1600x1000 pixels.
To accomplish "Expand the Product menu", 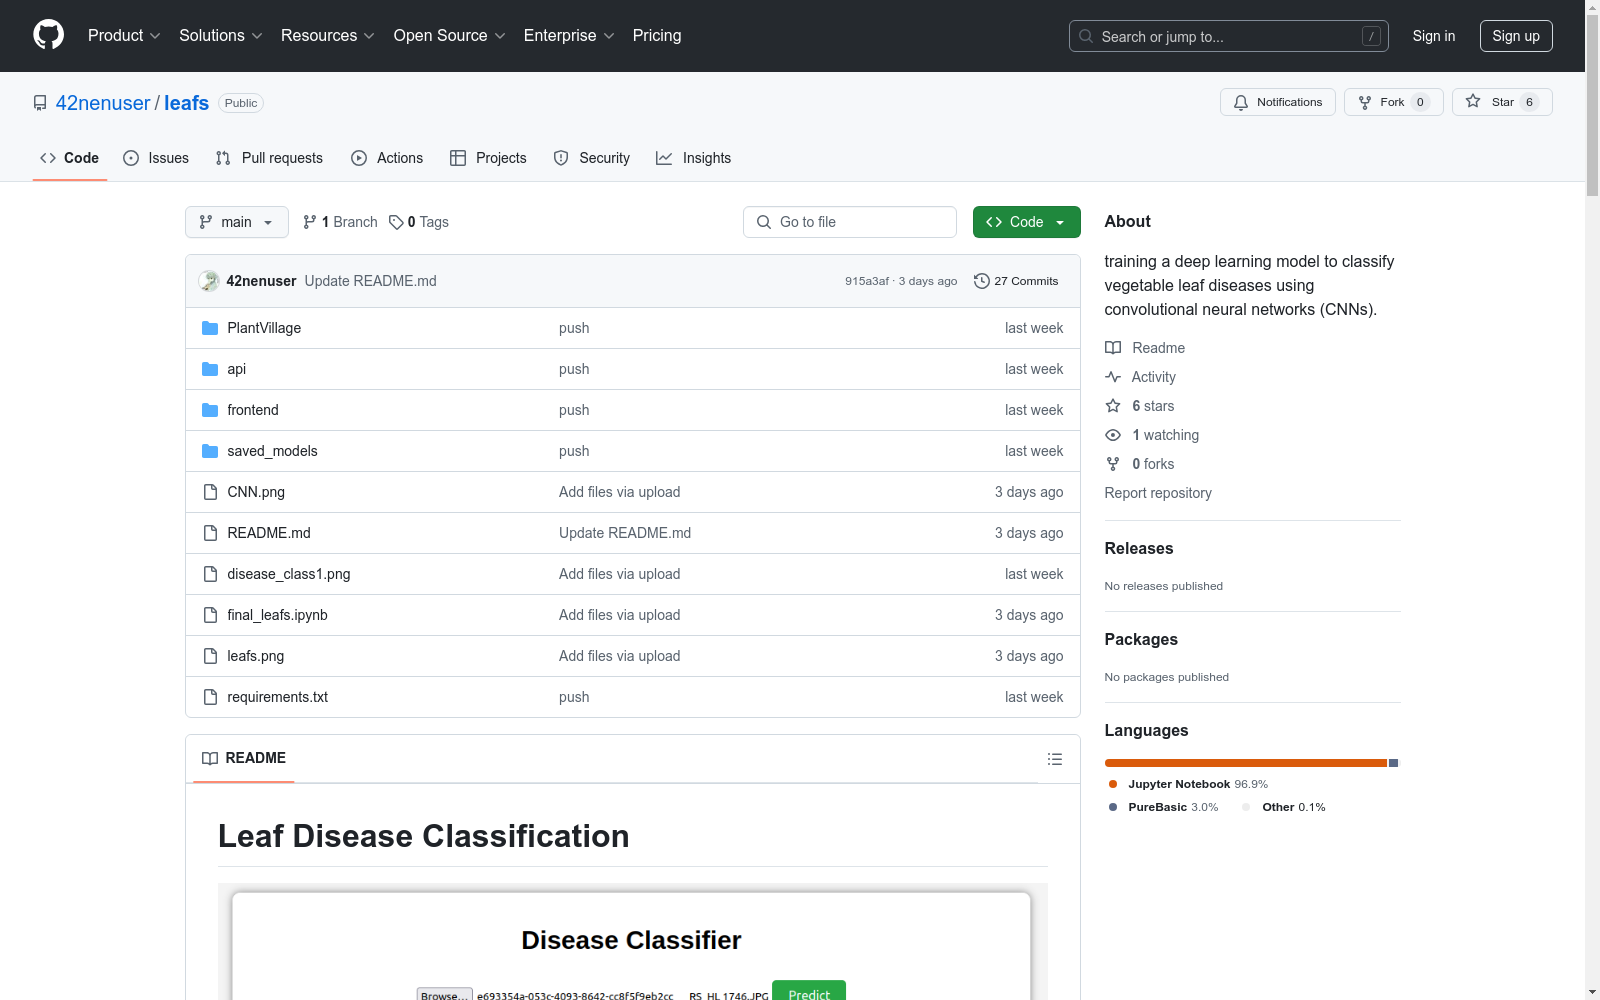I will tap(124, 35).
